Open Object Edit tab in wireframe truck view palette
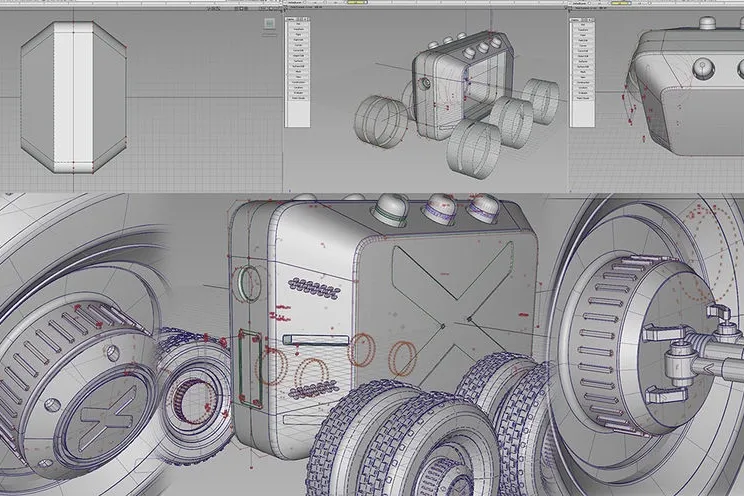Image resolution: width=744 pixels, height=496 pixels. [298, 56]
